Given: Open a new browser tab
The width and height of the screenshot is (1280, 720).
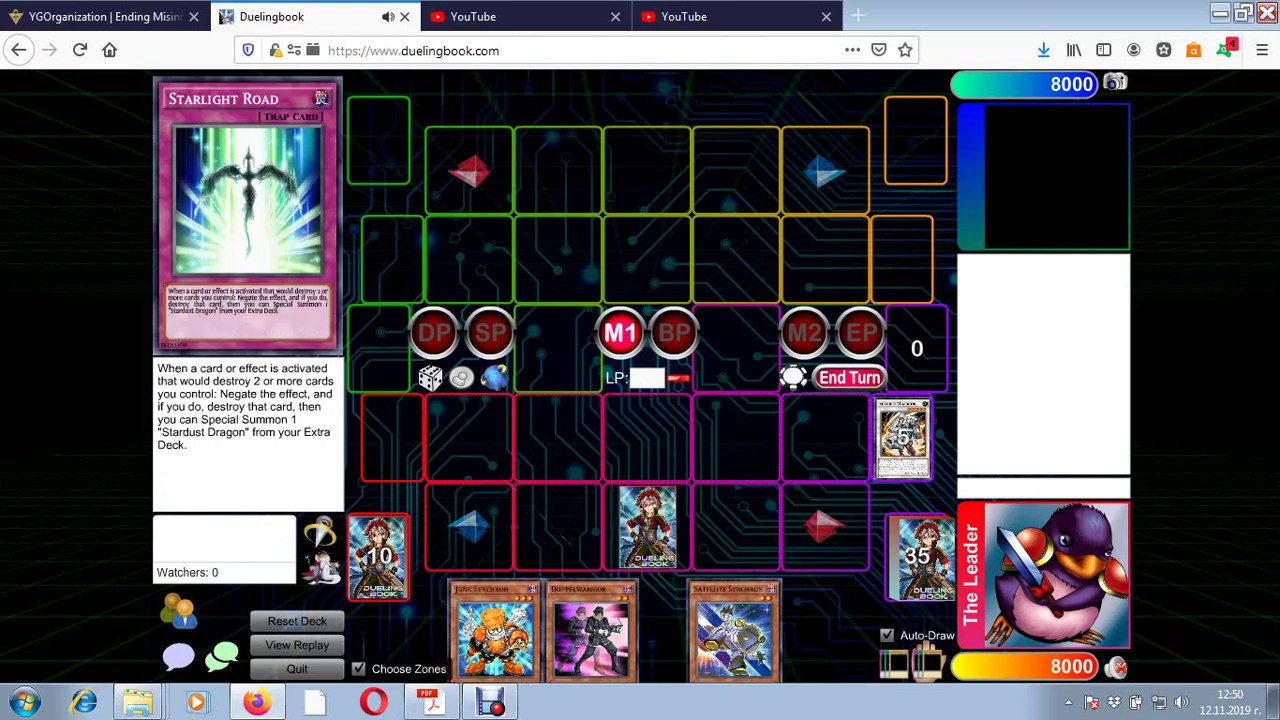Looking at the screenshot, I should coord(859,16).
